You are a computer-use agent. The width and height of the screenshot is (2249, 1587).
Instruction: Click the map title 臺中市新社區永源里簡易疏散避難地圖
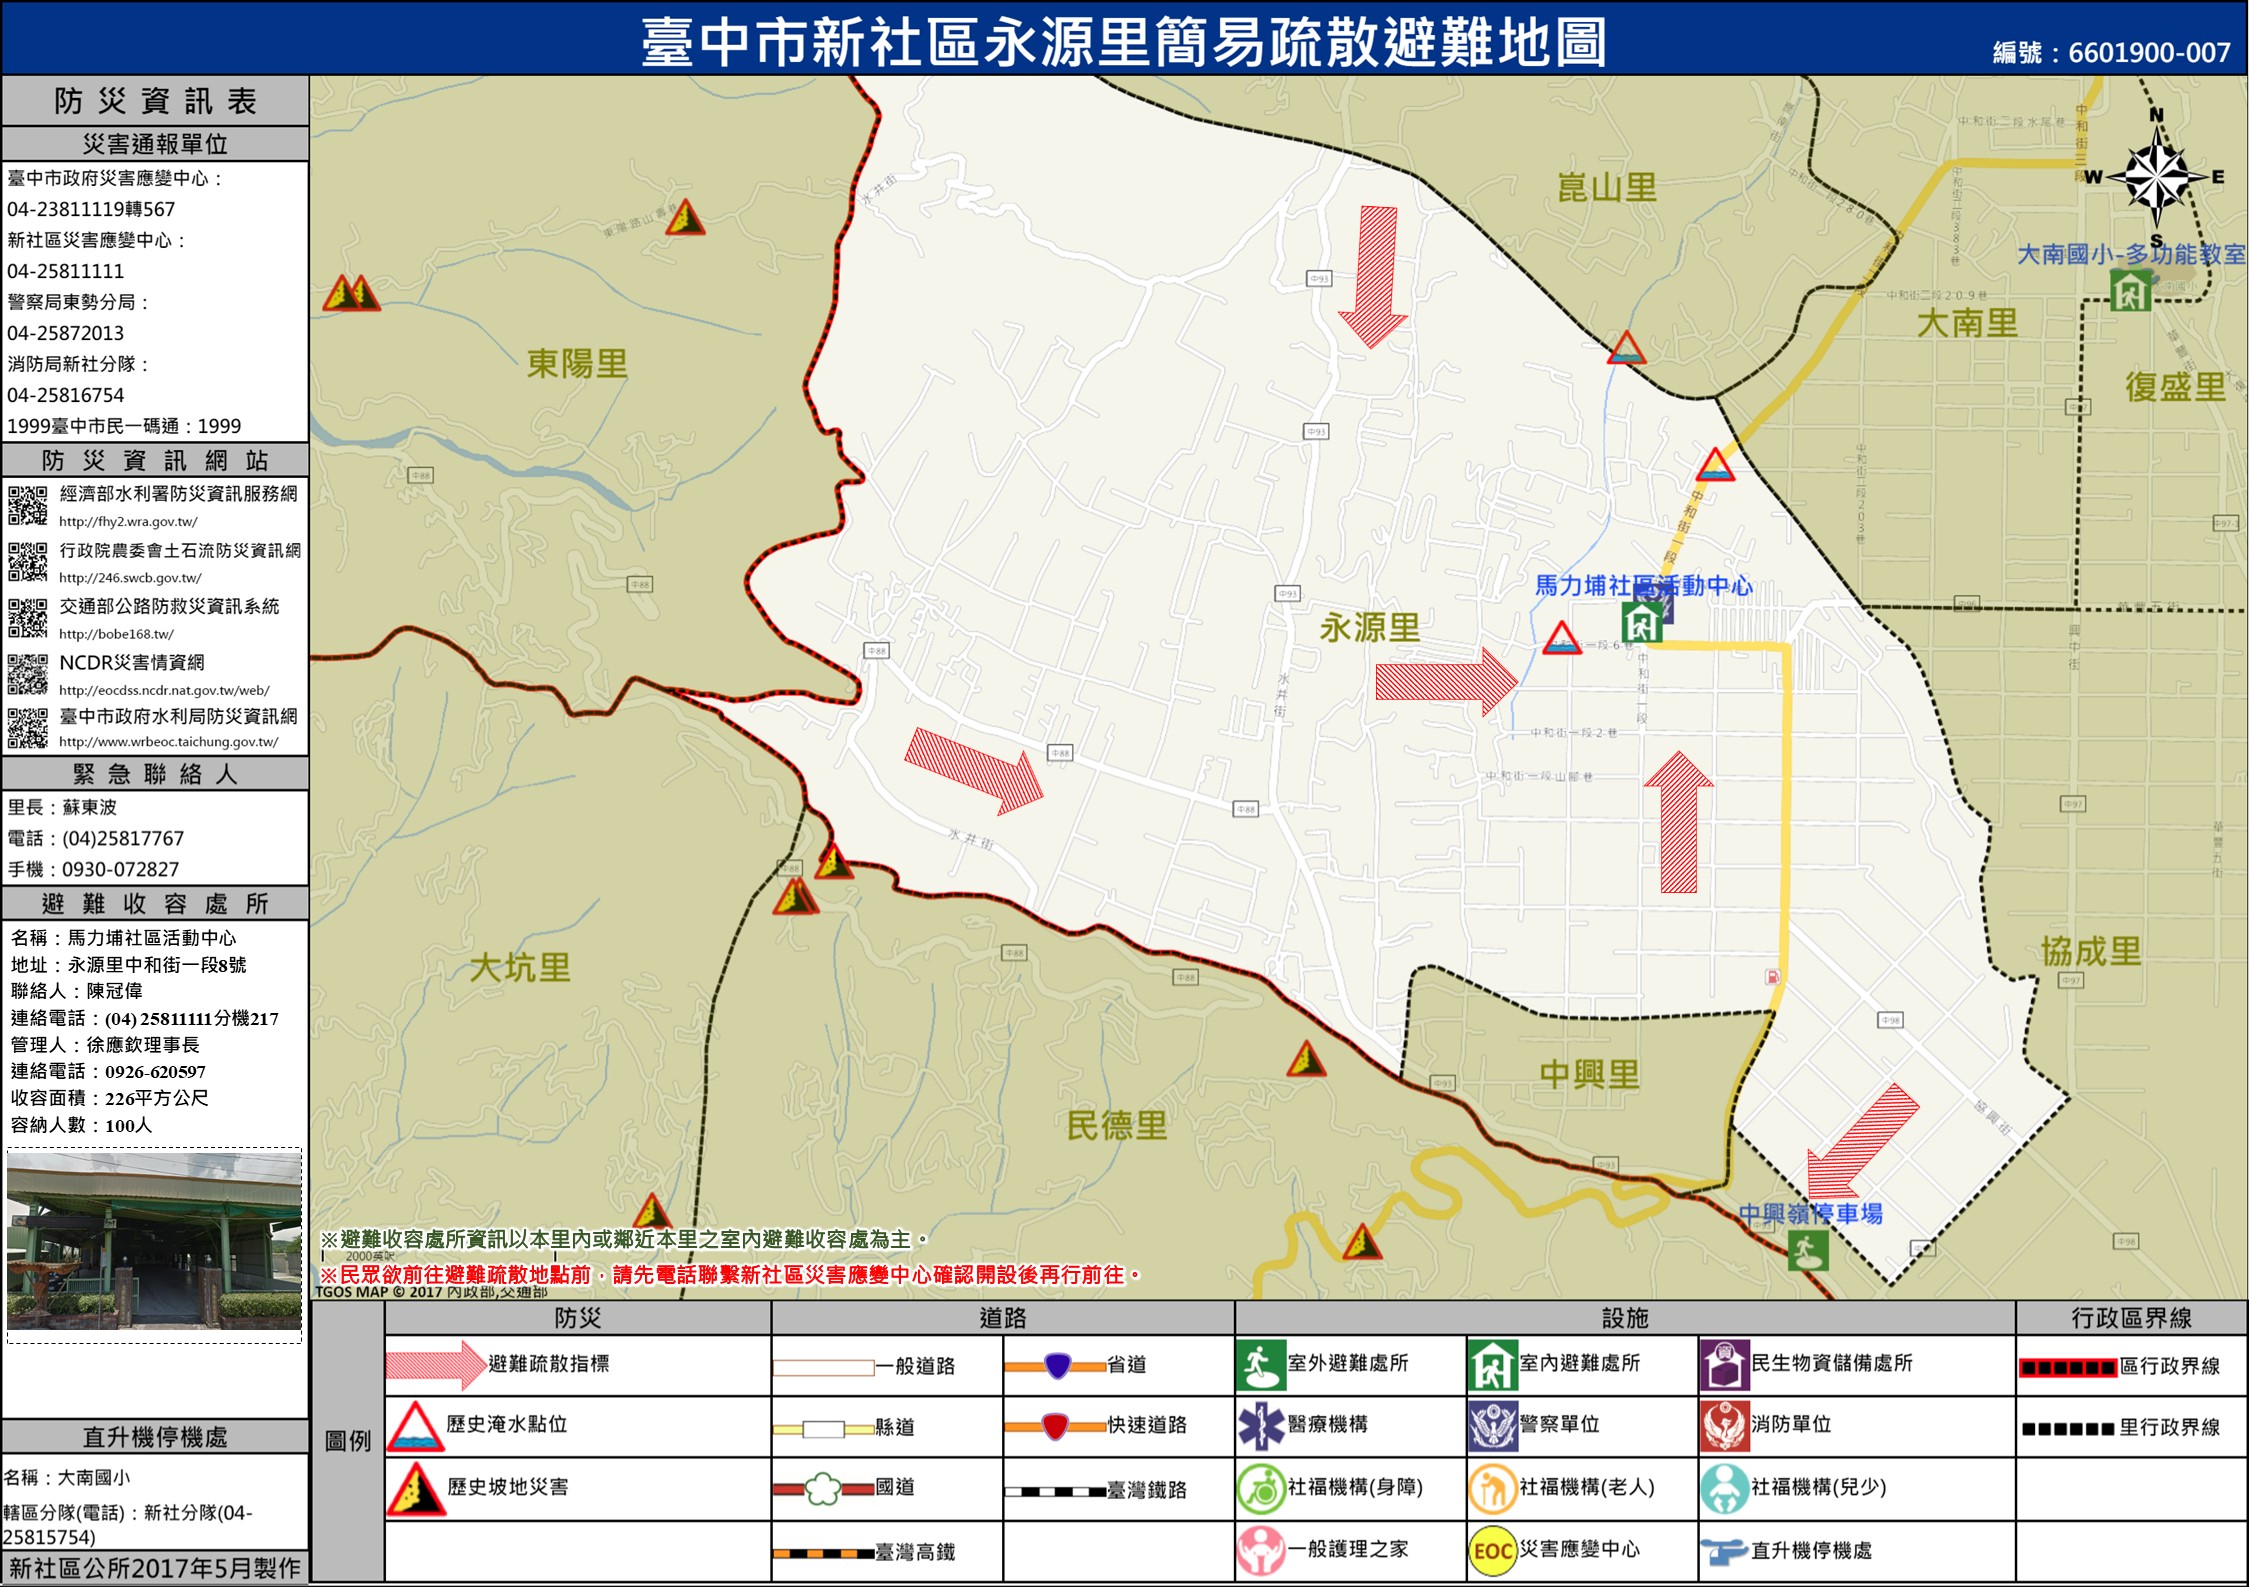point(1124,43)
